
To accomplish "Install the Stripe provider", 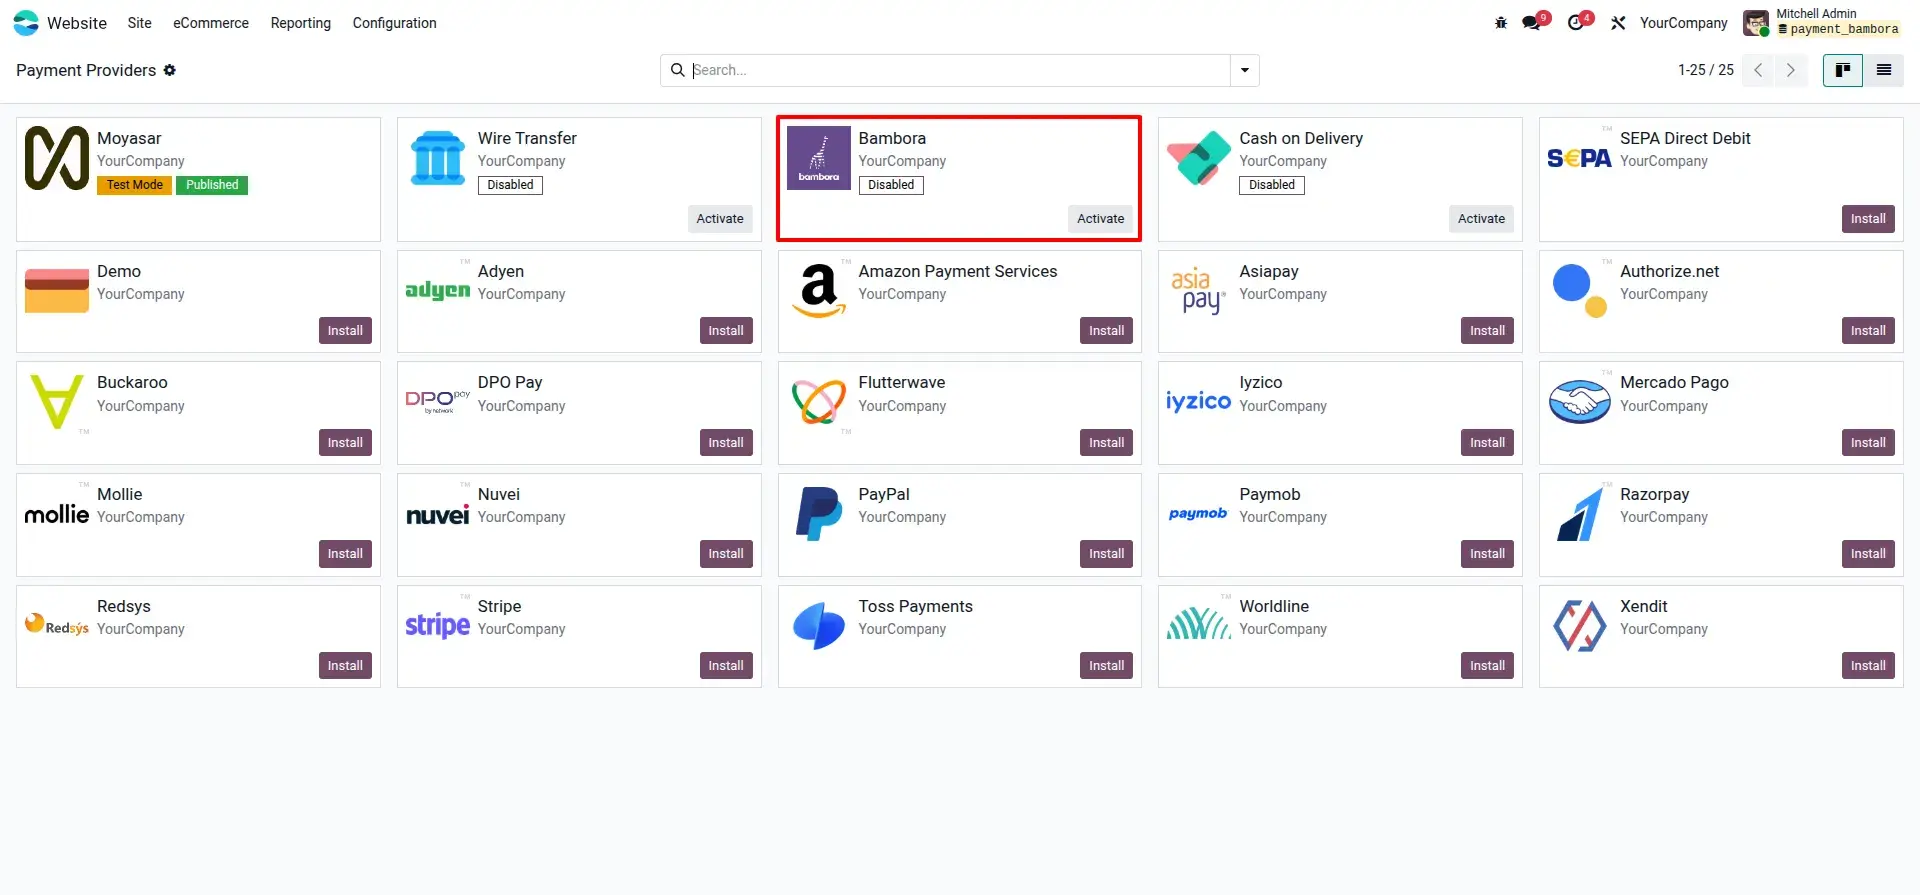I will pyautogui.click(x=726, y=666).
